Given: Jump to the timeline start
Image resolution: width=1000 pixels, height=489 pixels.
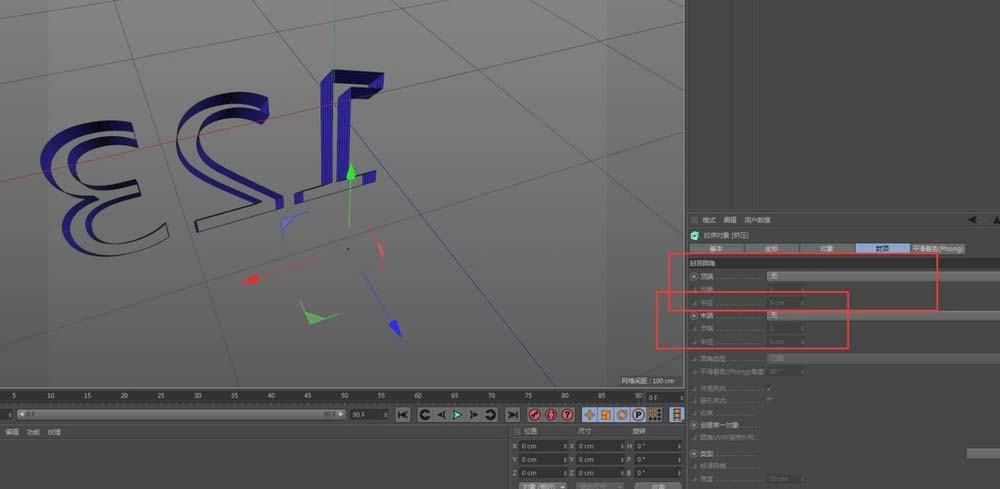Looking at the screenshot, I should pos(402,414).
